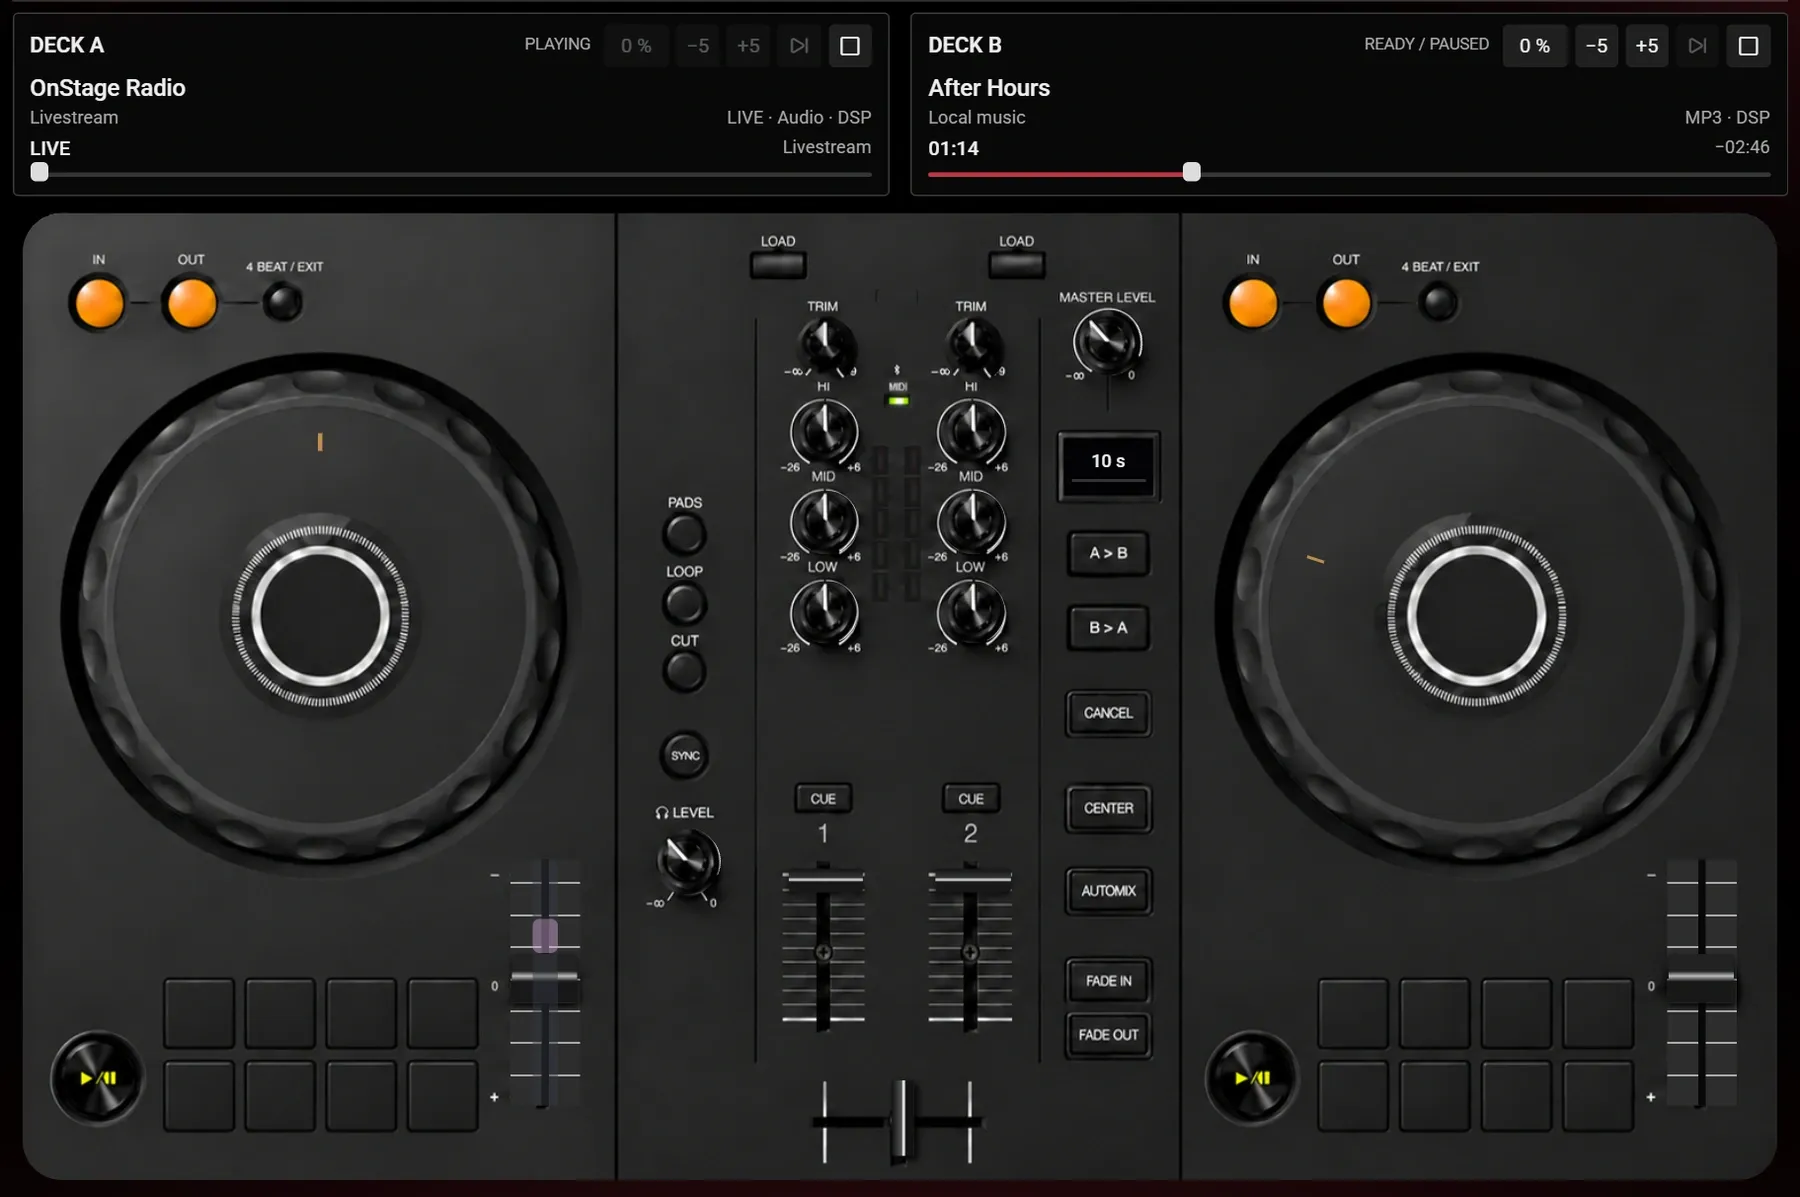The width and height of the screenshot is (1800, 1197).
Task: Click Deck B play/pause button
Action: pos(1251,1078)
